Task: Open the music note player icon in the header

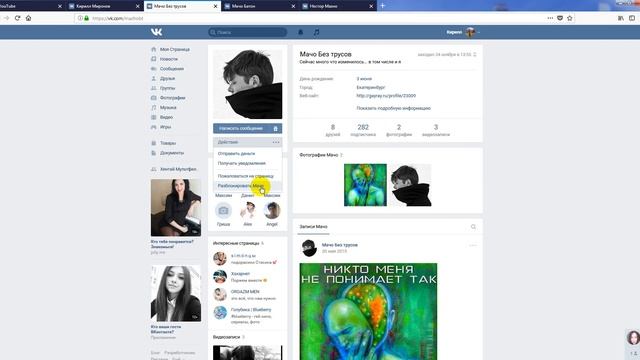Action: click(316, 32)
